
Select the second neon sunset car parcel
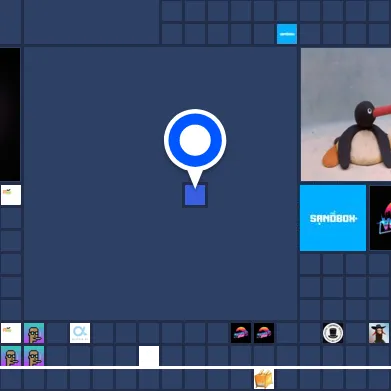click(x=264, y=333)
